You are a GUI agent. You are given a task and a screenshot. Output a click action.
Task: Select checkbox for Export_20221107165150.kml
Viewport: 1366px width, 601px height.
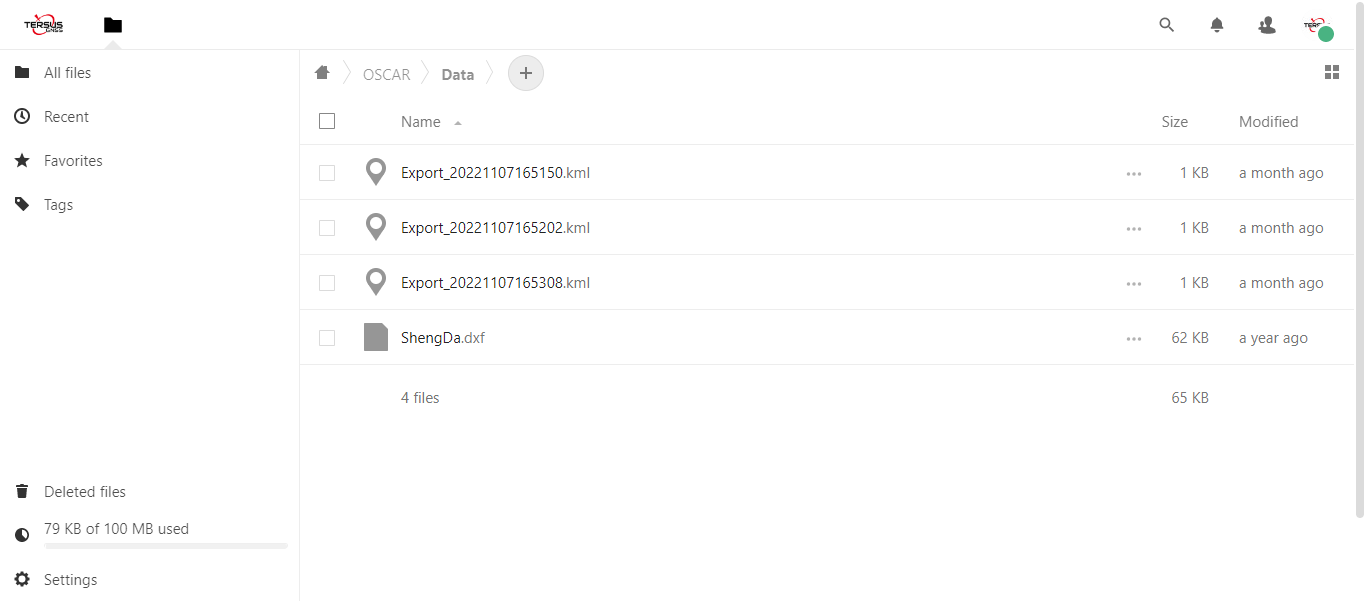[327, 173]
